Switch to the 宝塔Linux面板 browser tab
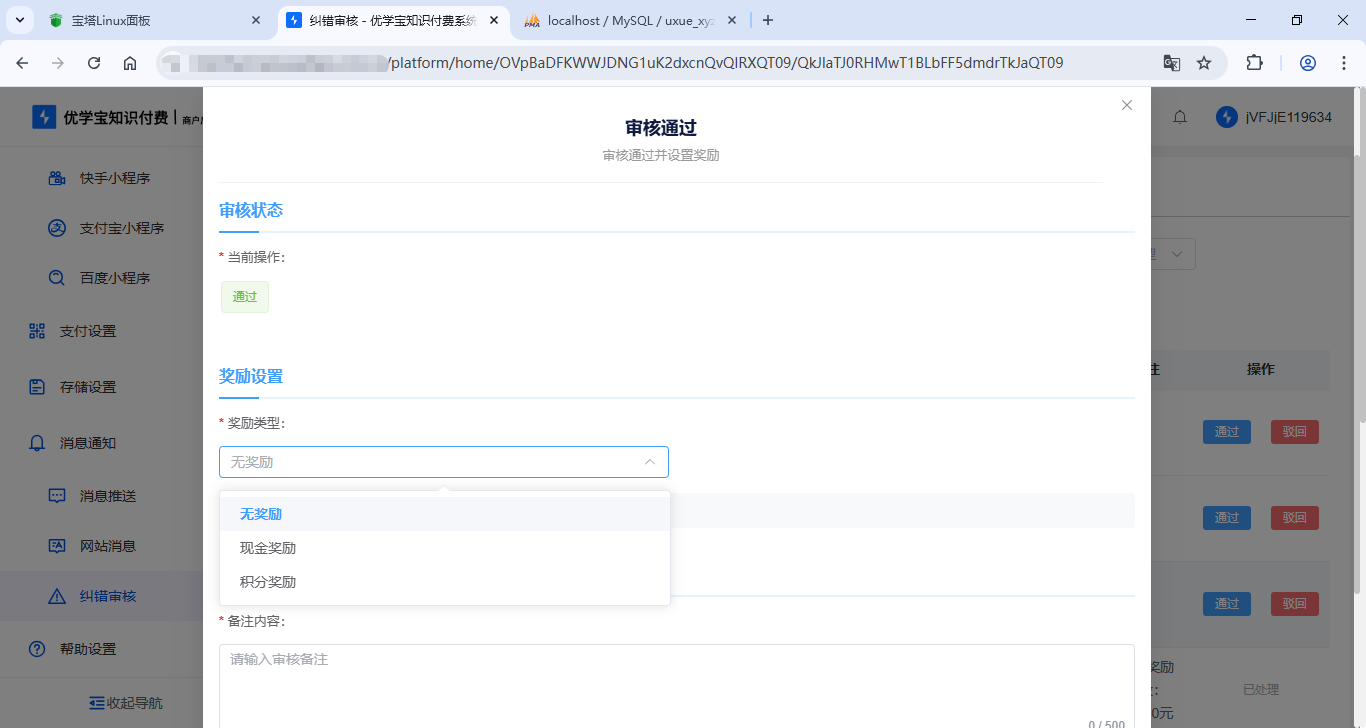Image resolution: width=1366 pixels, height=728 pixels. coord(150,20)
